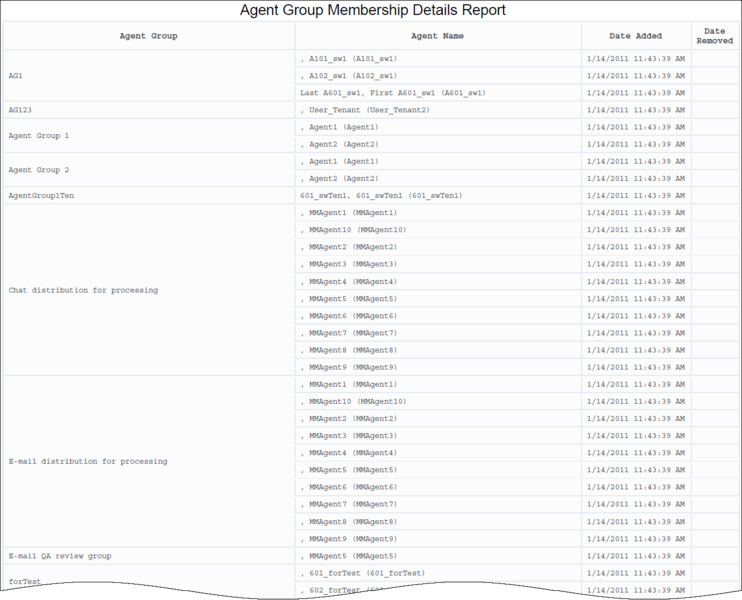Viewport: 742px width, 600px height.
Task: Select the AG1 agent group cell
Action: coord(15,76)
